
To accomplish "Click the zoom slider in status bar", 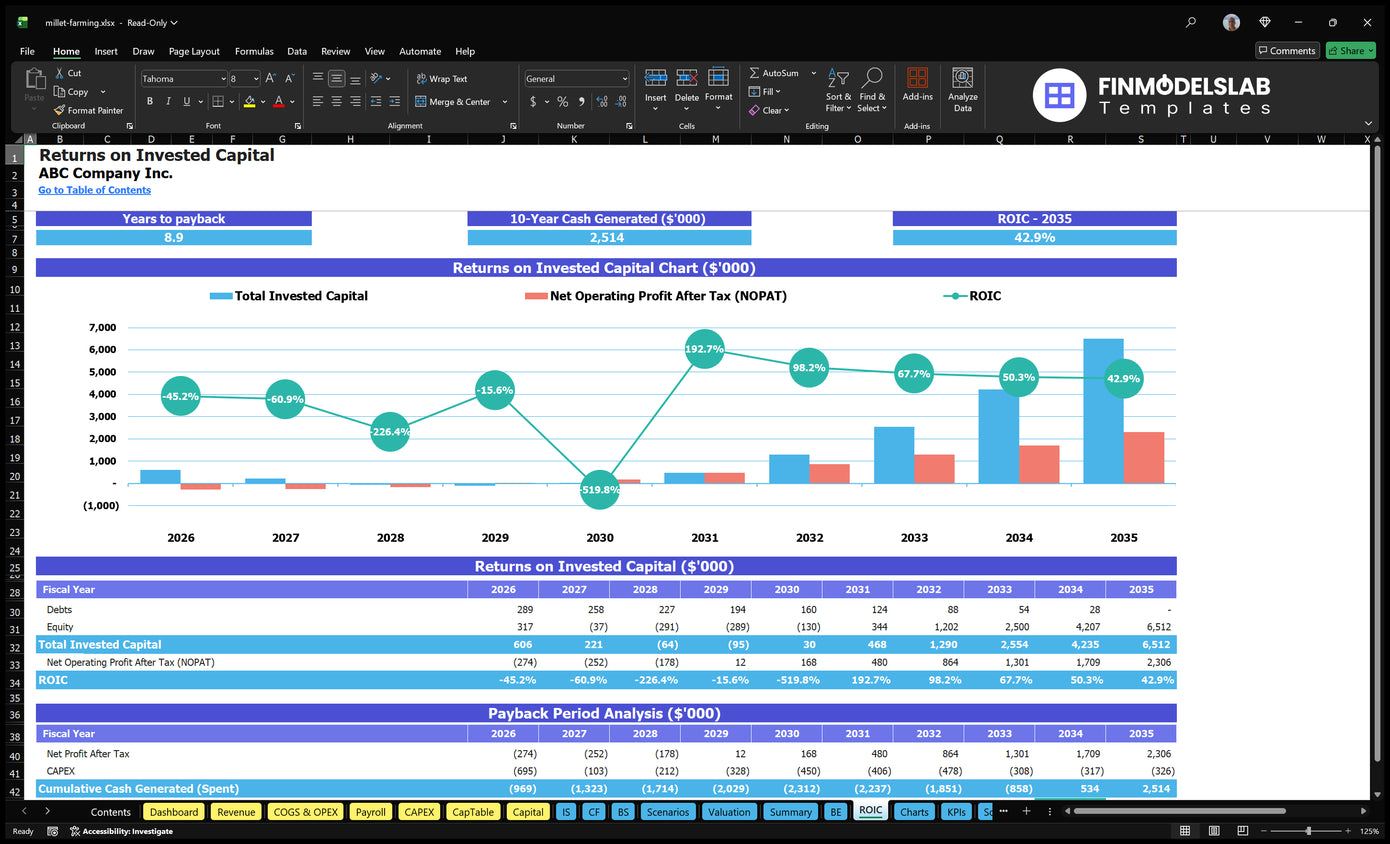I will 1308,831.
